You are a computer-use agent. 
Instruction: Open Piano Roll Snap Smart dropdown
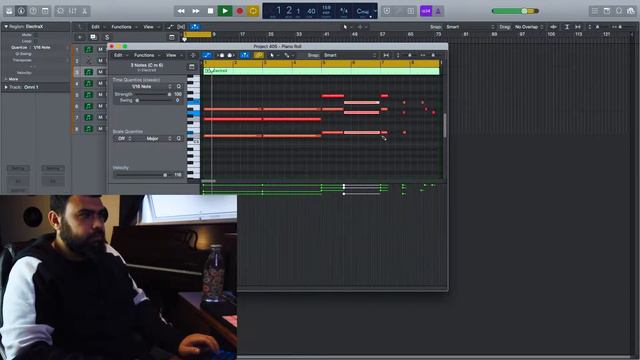click(x=349, y=55)
